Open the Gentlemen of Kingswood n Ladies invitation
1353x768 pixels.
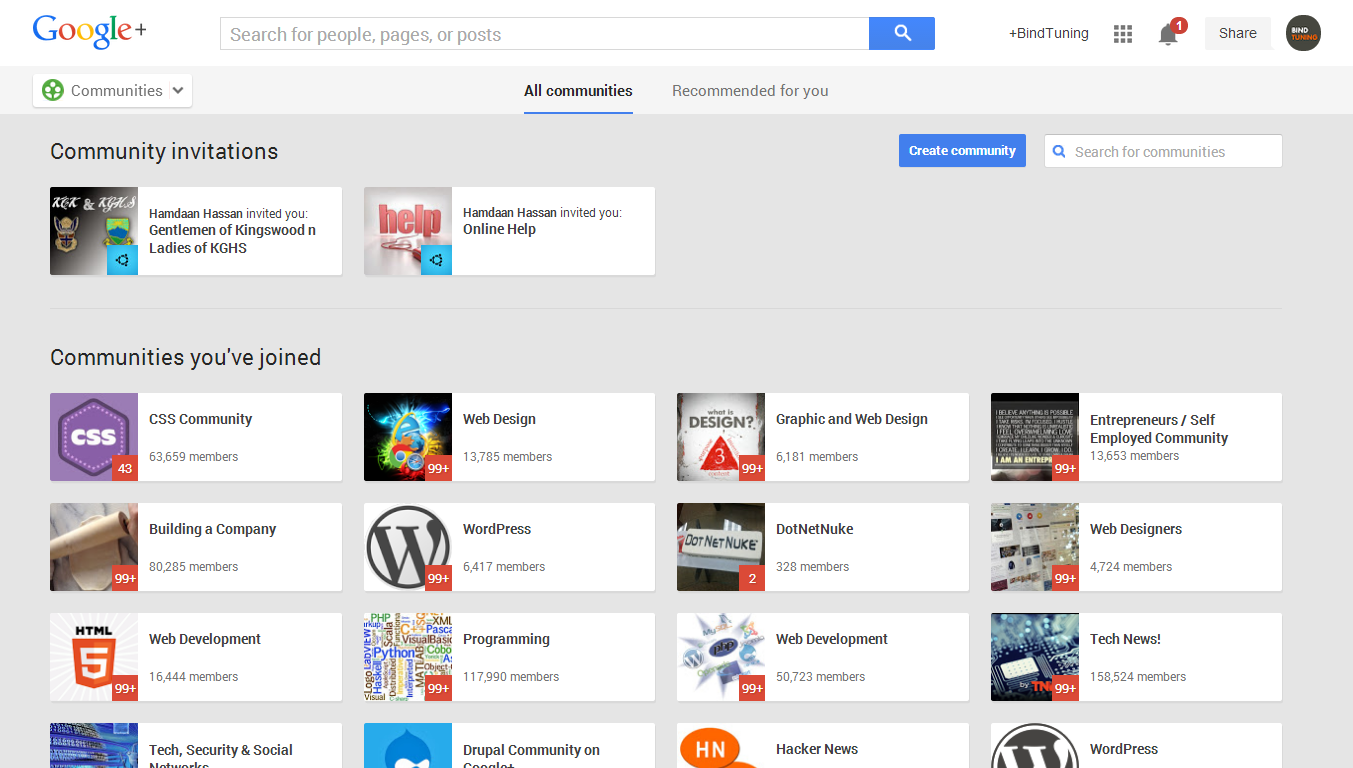coord(232,239)
